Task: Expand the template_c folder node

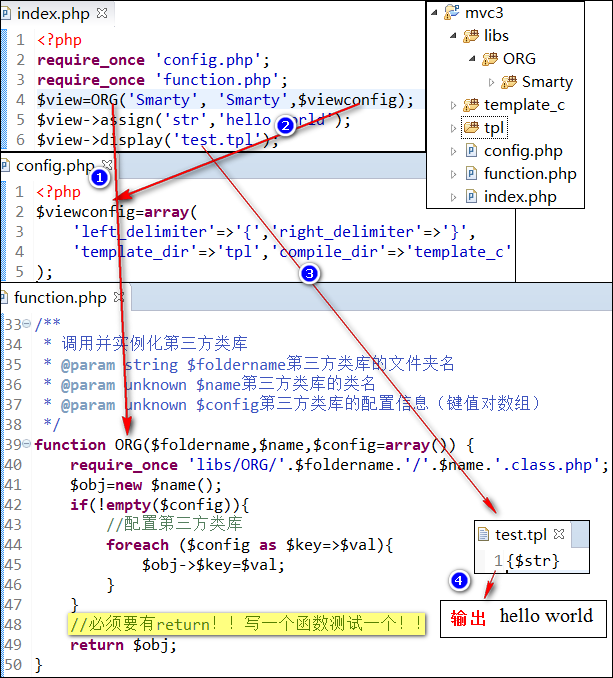Action: click(x=453, y=105)
